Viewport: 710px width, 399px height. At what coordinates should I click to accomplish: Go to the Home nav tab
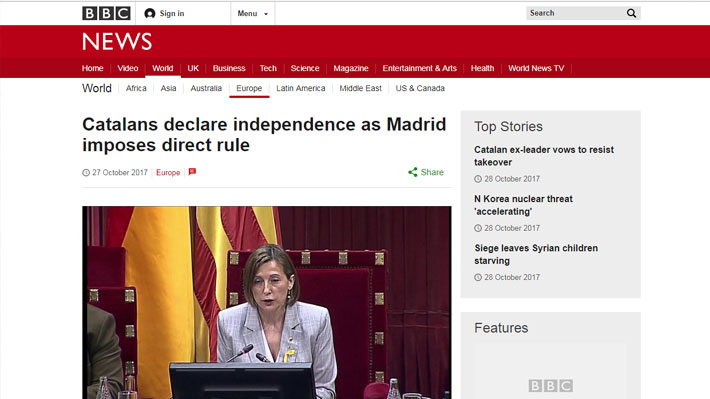point(92,68)
